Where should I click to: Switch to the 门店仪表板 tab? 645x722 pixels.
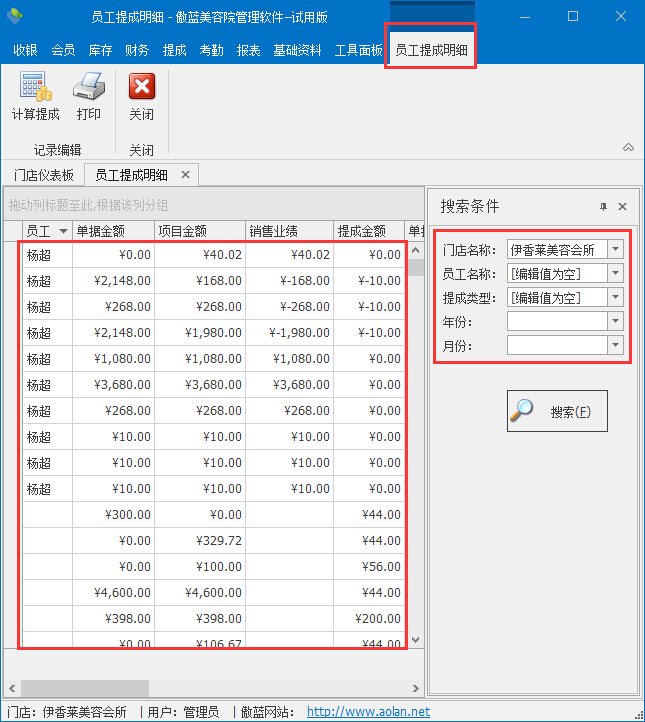[44, 175]
